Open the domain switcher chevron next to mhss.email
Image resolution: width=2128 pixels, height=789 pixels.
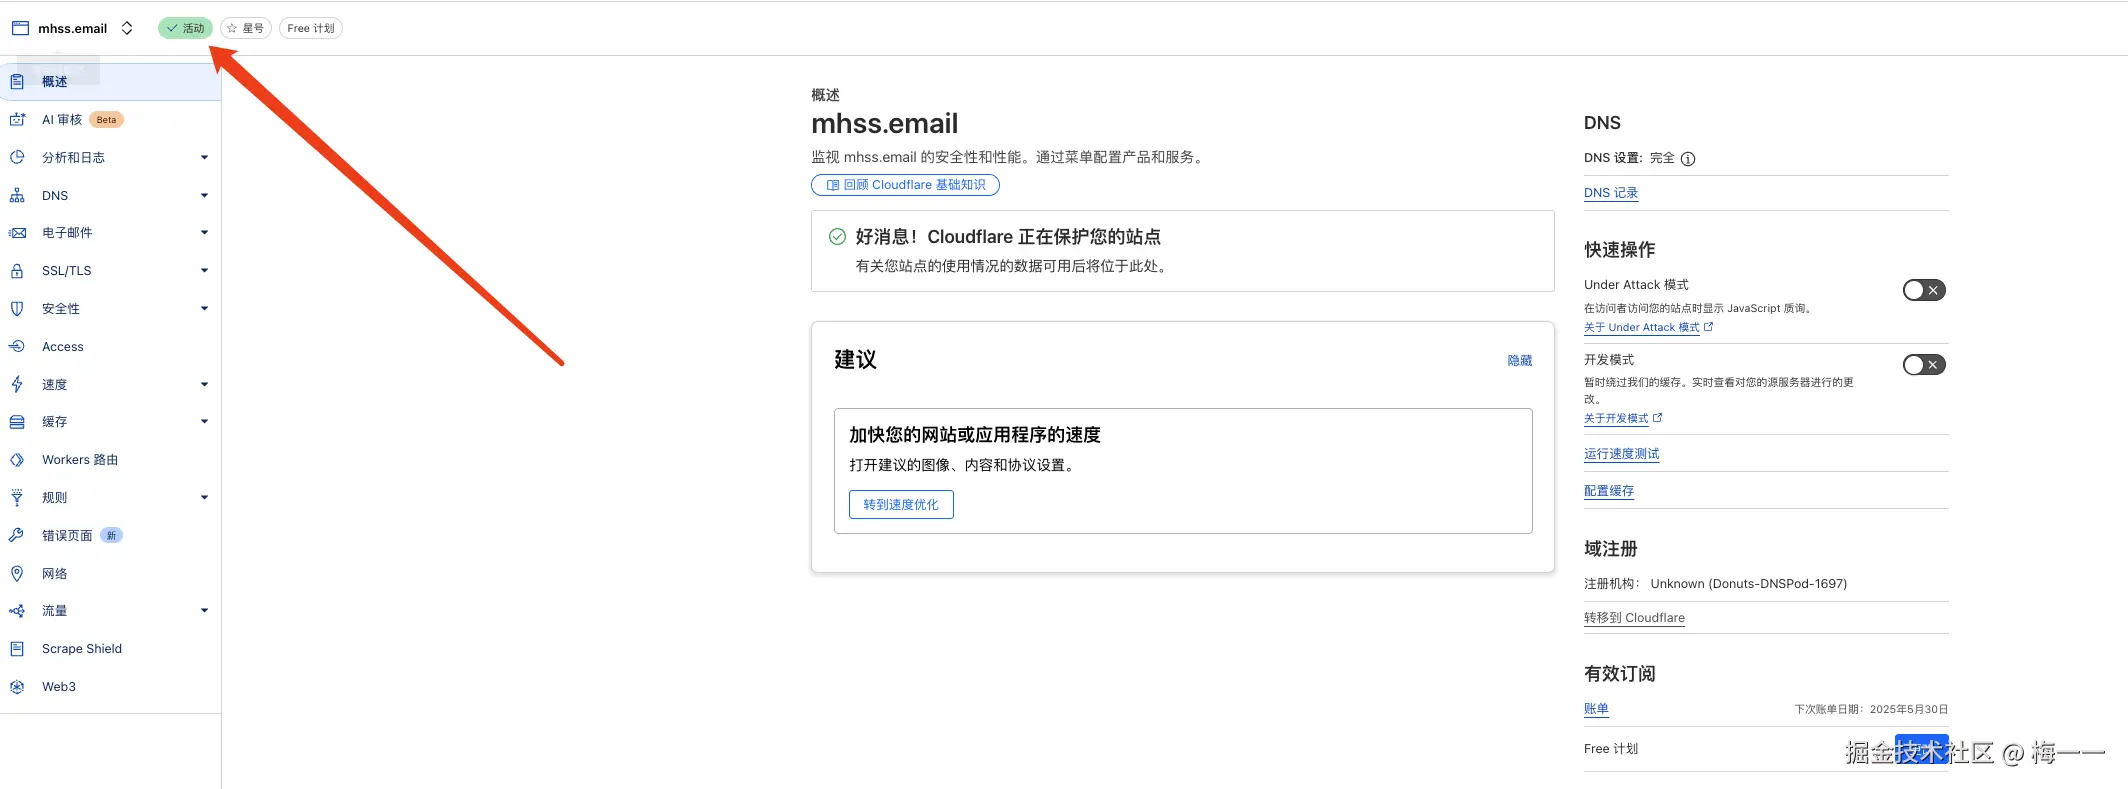tap(127, 28)
